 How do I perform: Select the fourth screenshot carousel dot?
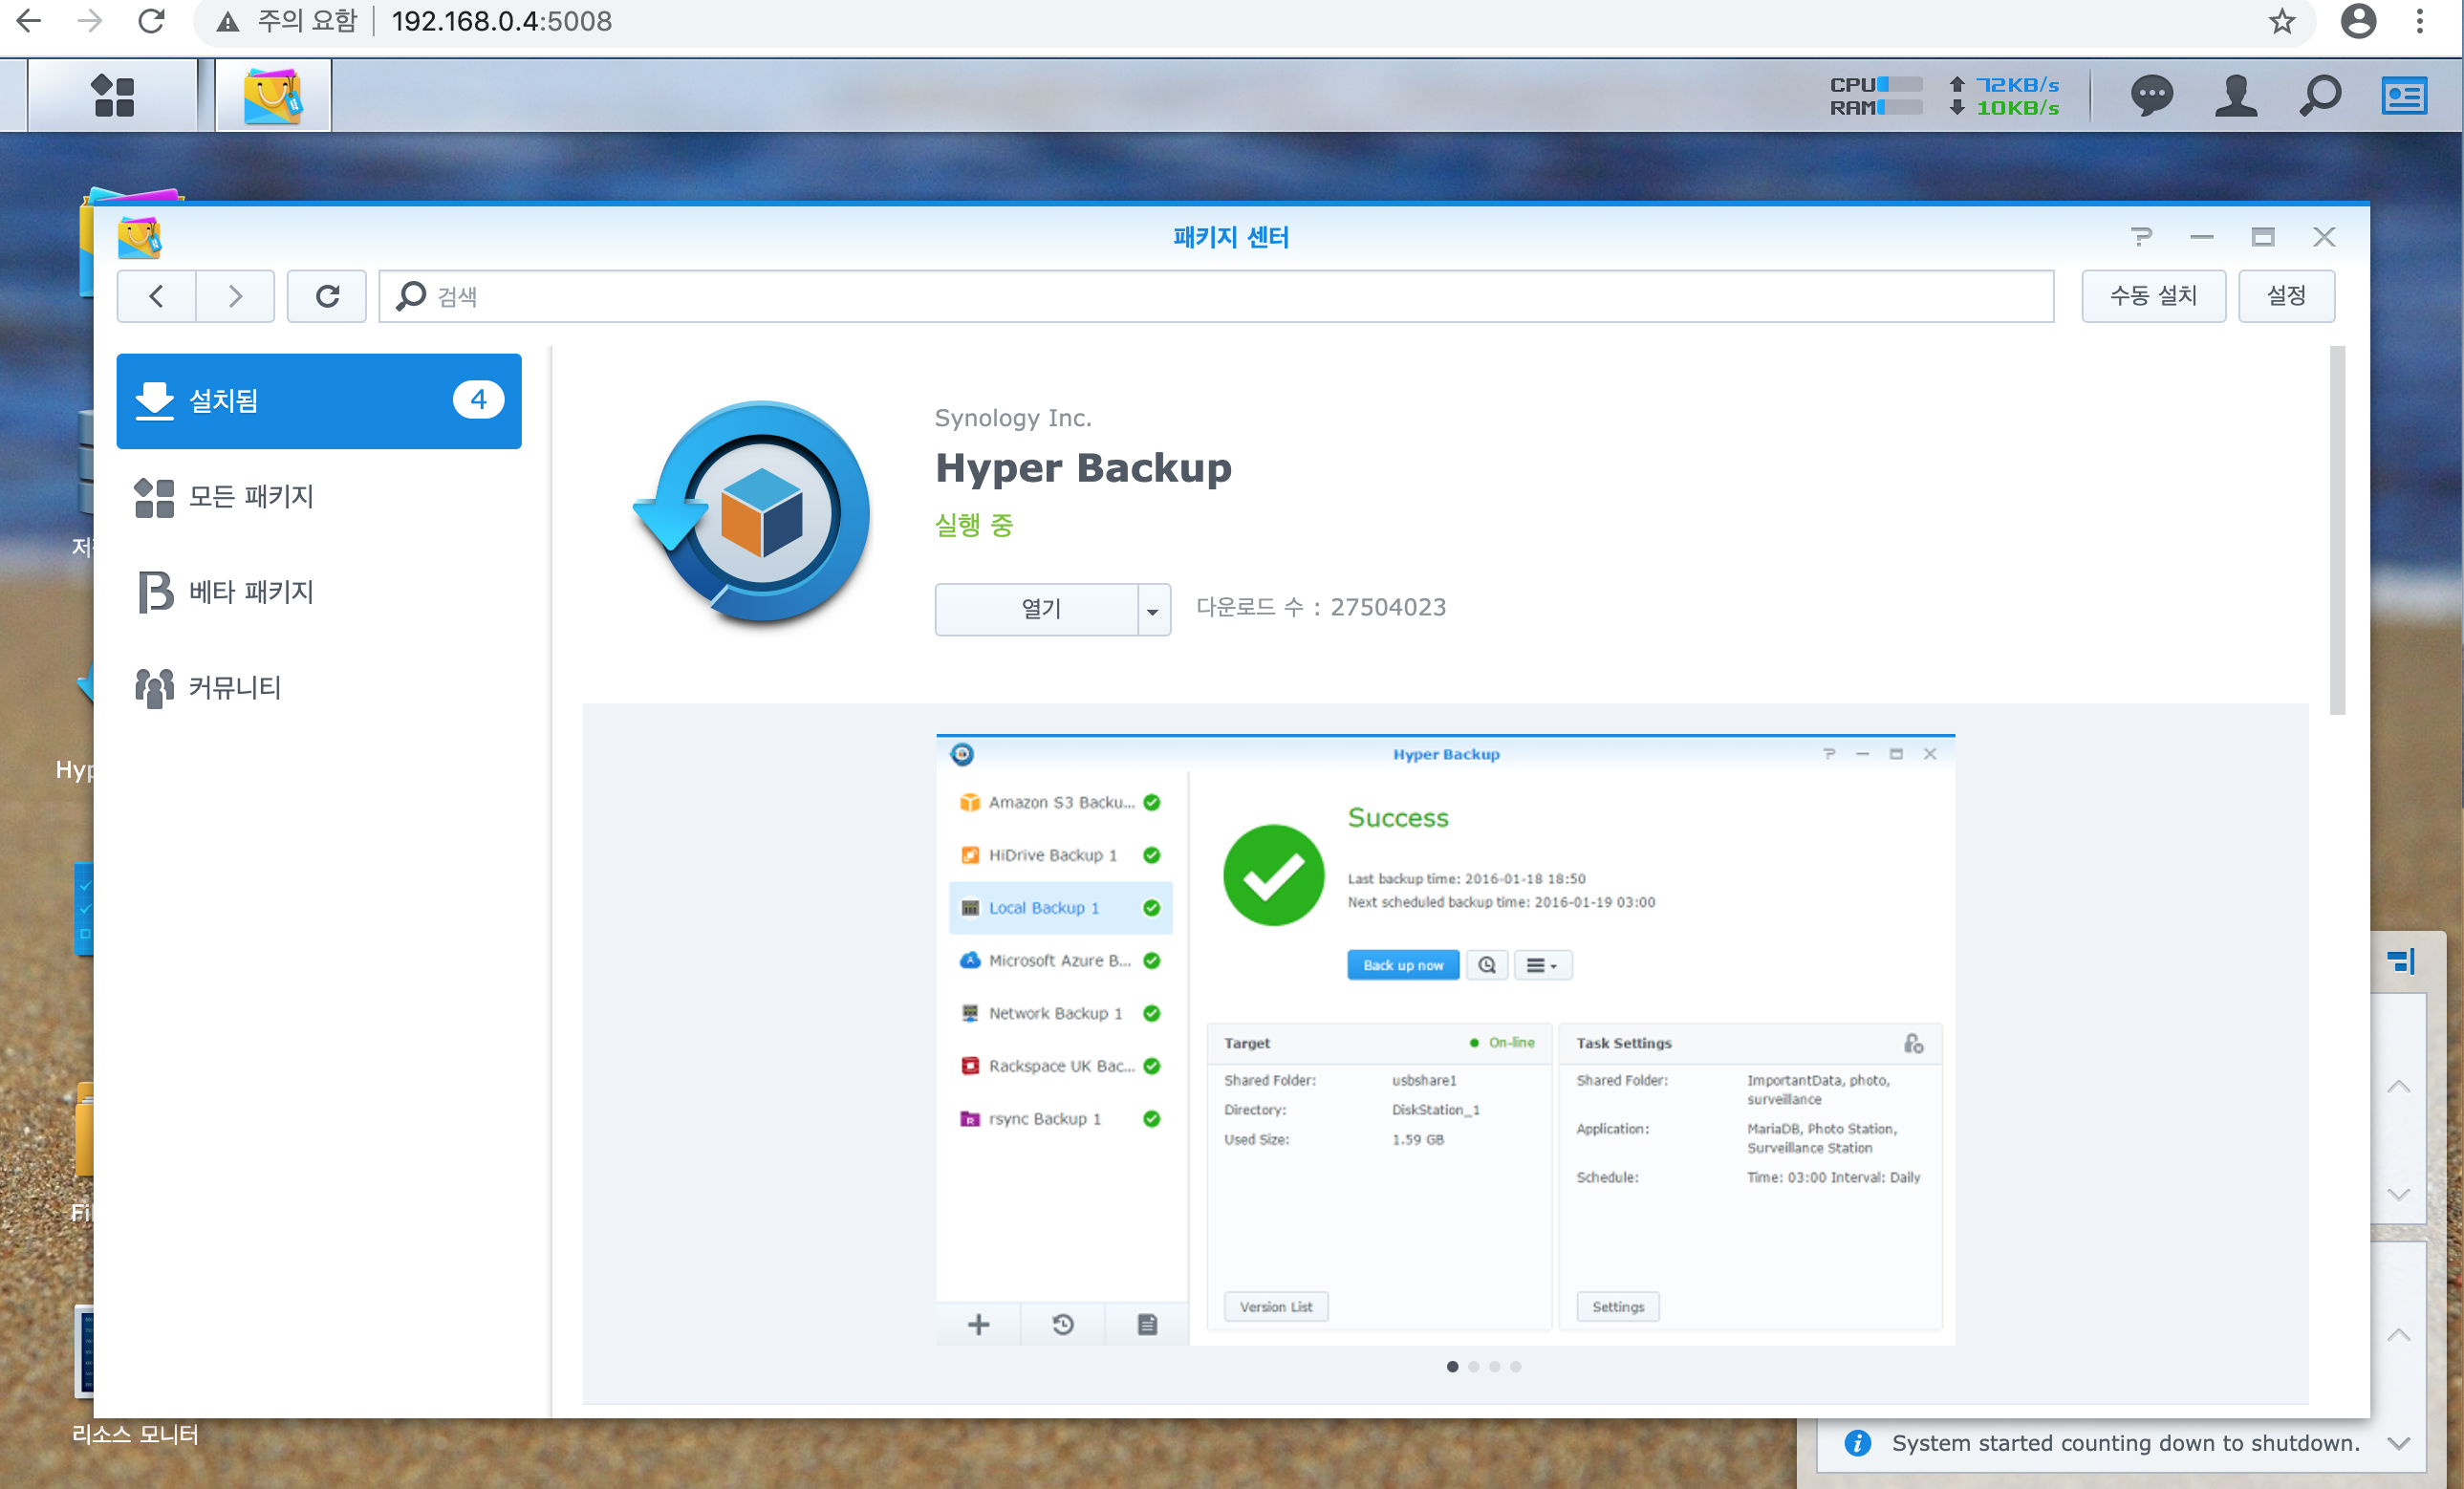pos(1516,1367)
